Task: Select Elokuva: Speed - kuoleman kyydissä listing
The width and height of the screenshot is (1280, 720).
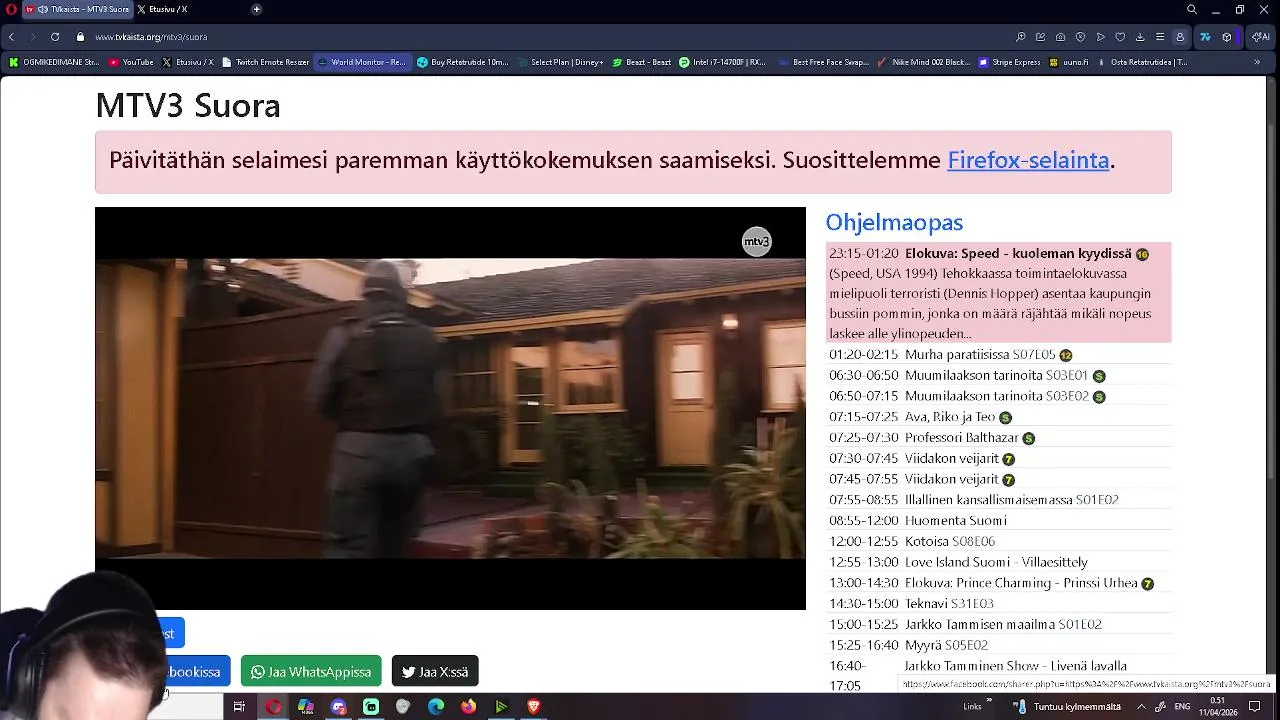Action: point(998,293)
